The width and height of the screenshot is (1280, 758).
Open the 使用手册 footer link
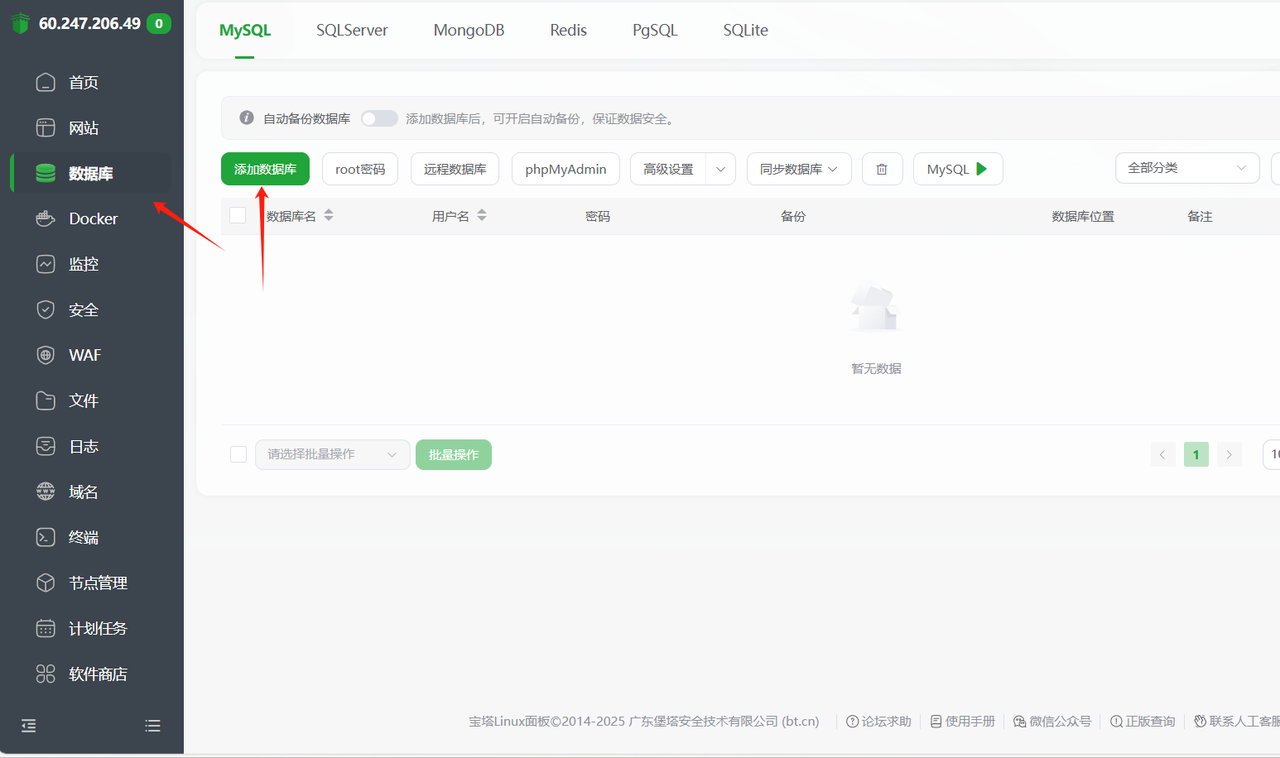tap(962, 721)
